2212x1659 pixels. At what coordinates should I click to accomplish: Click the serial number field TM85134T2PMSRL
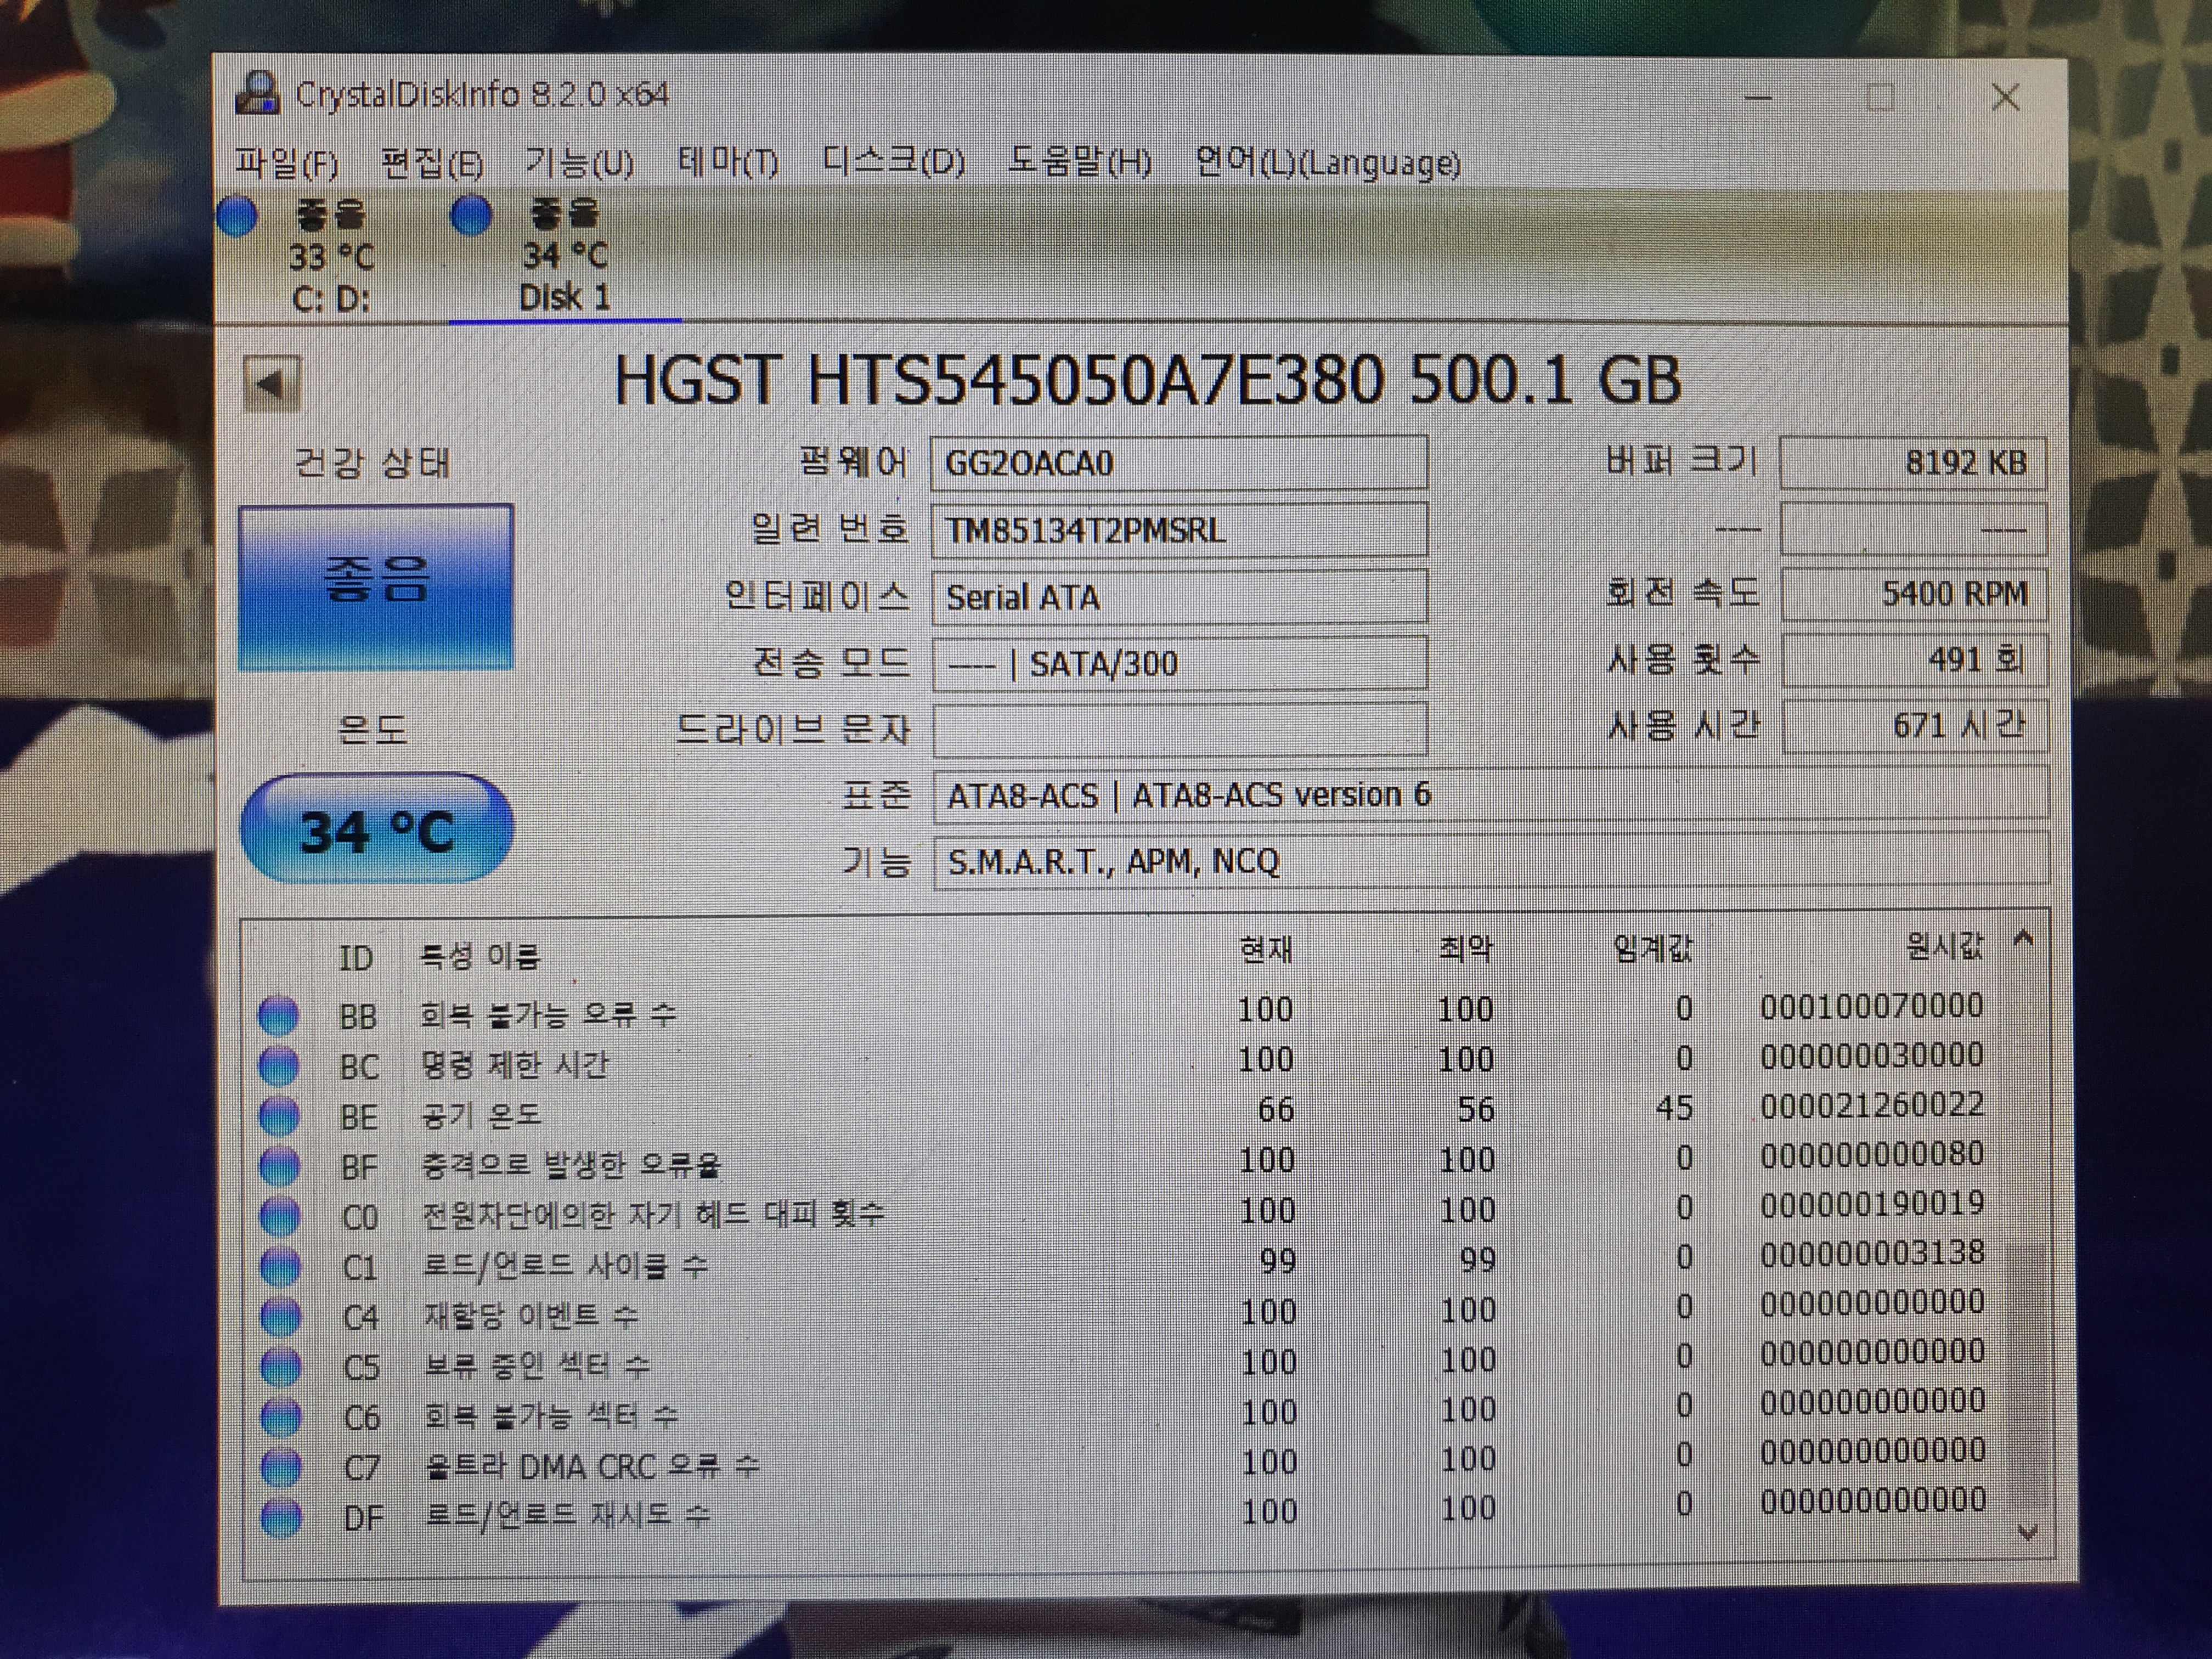(x=1179, y=529)
